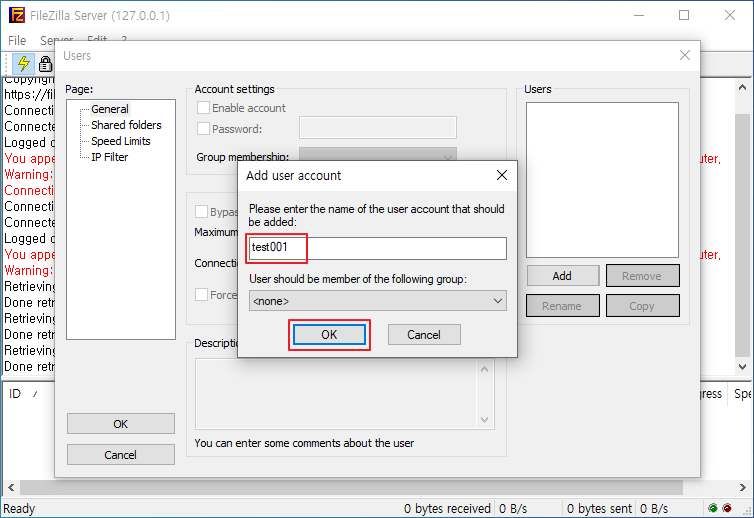The image size is (754, 518).
Task: Select Shared folders page
Action: click(126, 125)
